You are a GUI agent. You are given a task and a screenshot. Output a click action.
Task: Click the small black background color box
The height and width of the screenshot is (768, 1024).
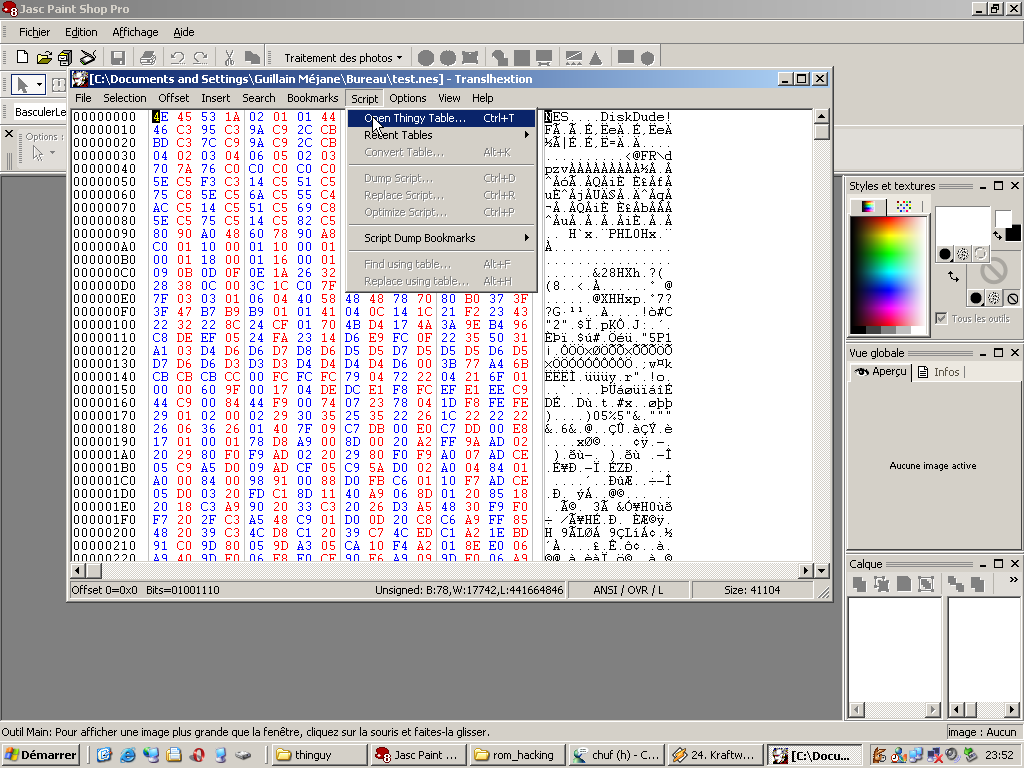[1013, 233]
